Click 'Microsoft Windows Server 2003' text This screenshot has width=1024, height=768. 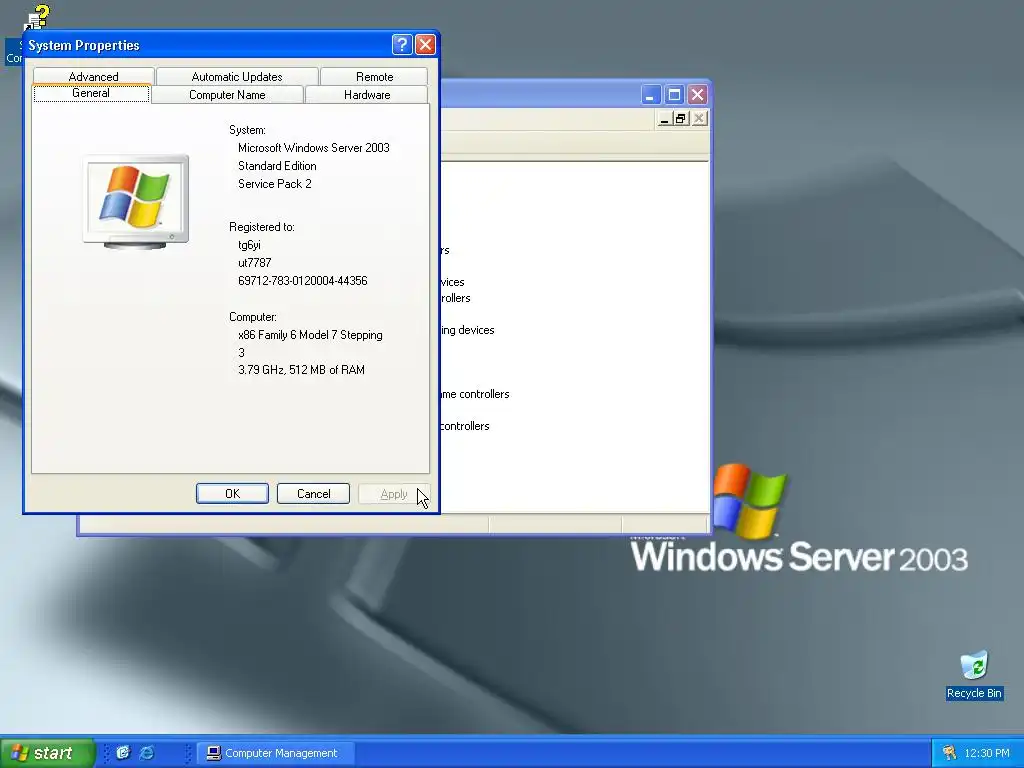(313, 148)
